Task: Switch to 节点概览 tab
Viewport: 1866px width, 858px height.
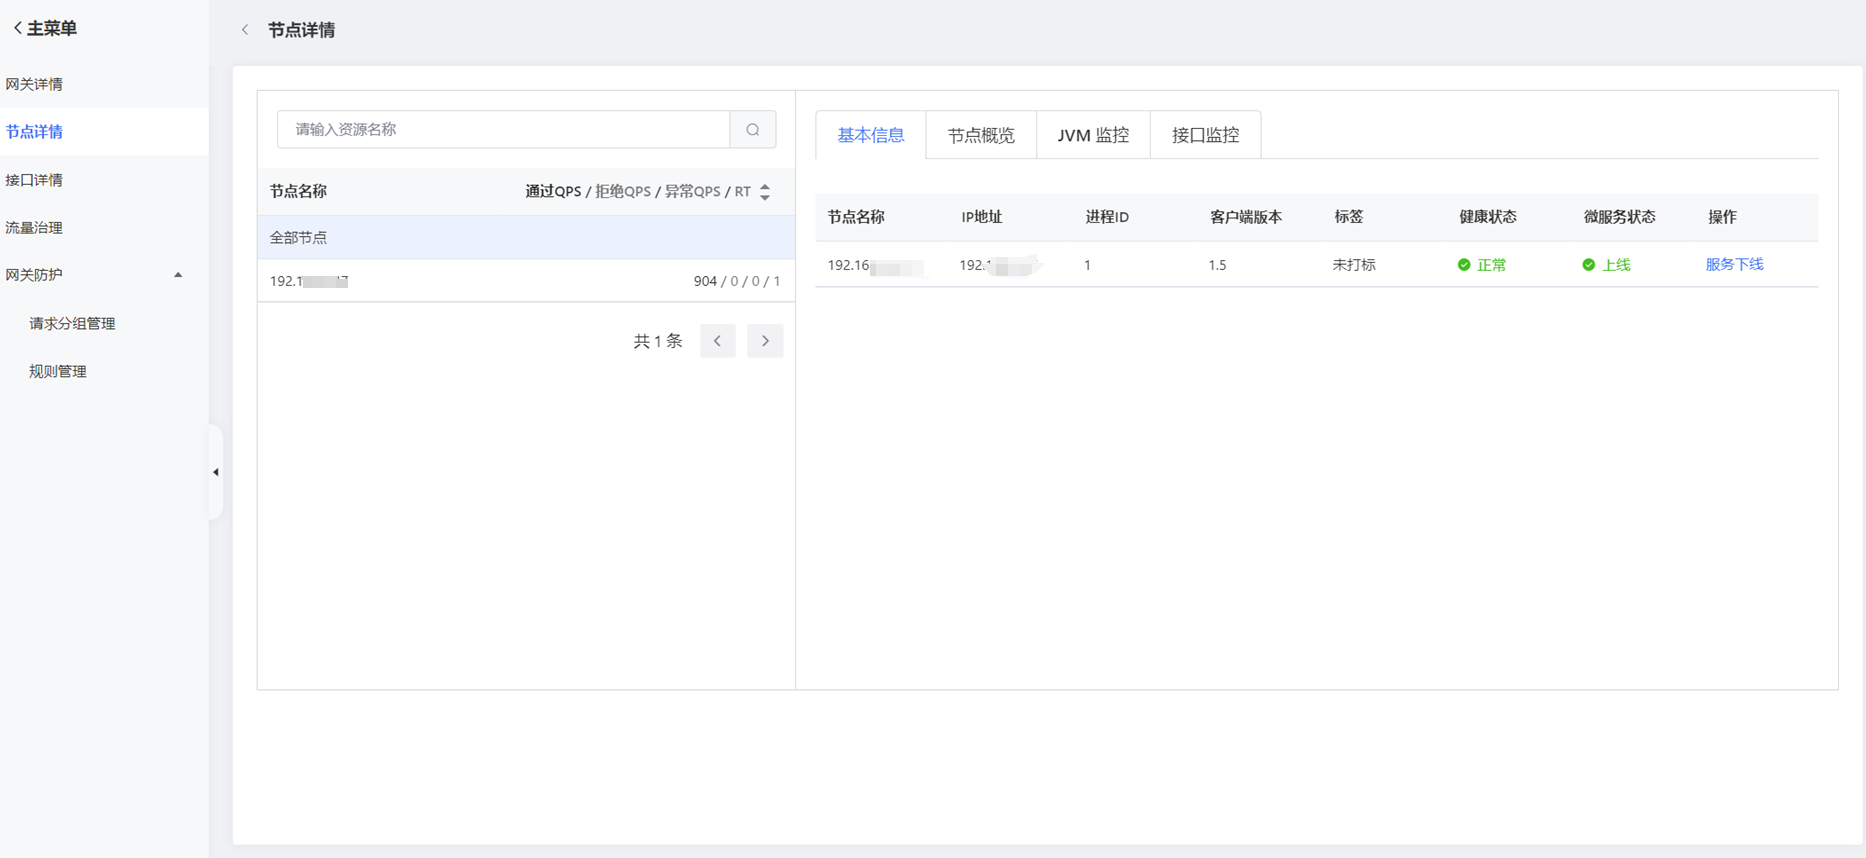Action: coord(981,135)
